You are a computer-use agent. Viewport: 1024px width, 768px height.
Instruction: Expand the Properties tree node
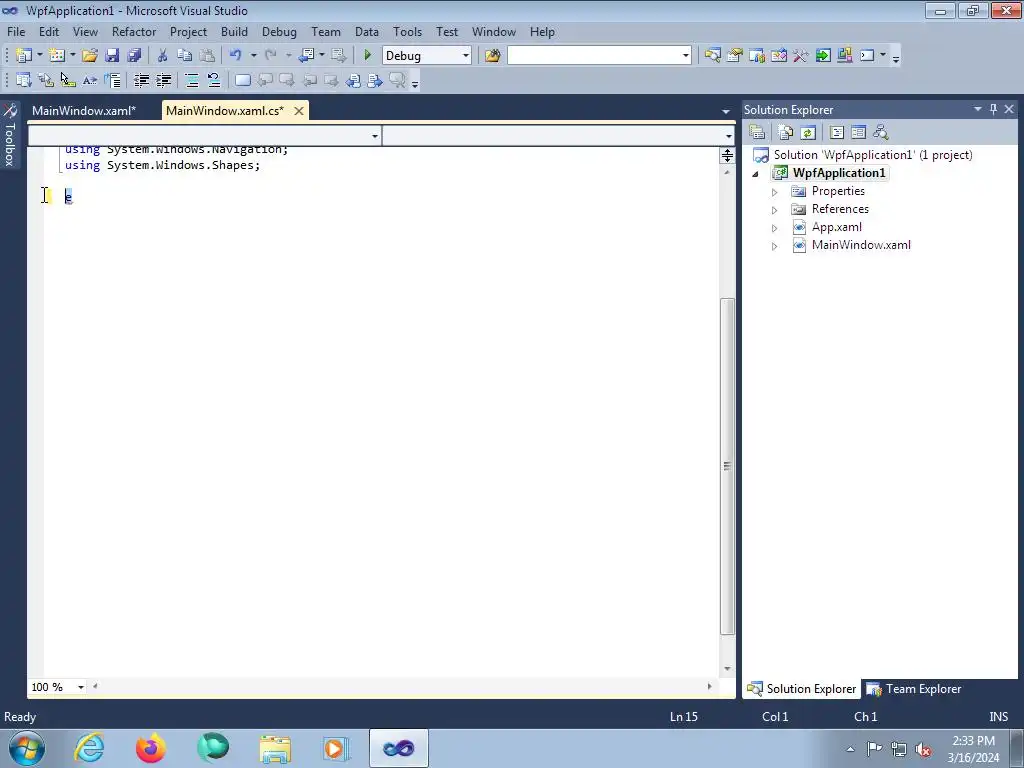click(775, 192)
